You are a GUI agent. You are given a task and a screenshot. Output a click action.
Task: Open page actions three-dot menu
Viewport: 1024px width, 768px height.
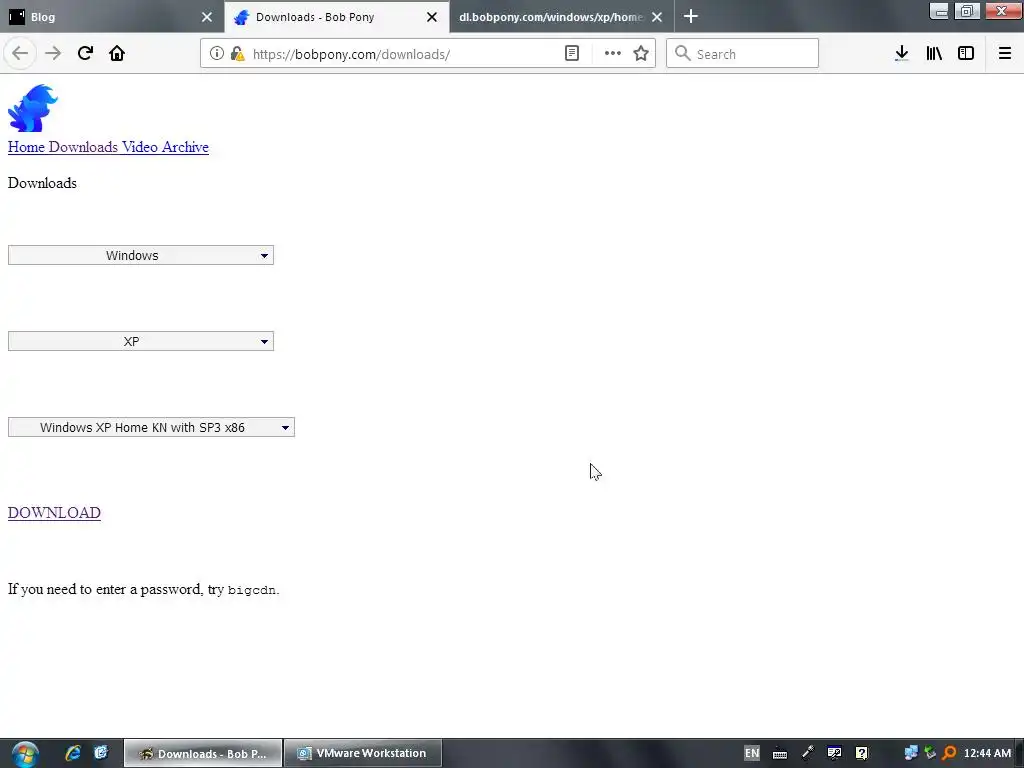pos(613,54)
